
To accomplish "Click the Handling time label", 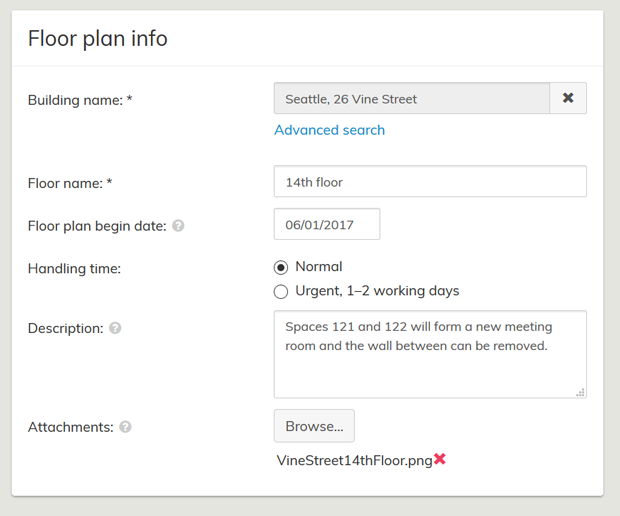I will [74, 268].
